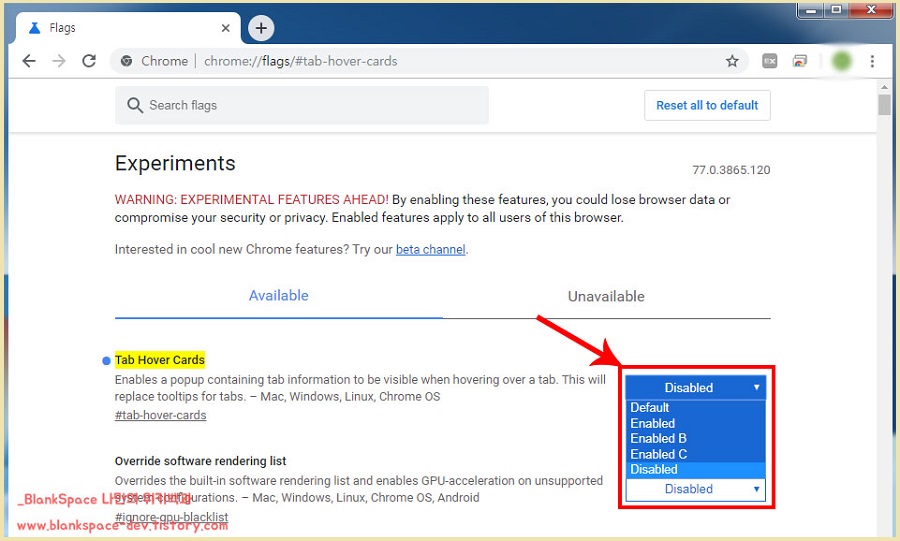Click the forward navigation arrow
The height and width of the screenshot is (541, 900).
point(59,61)
